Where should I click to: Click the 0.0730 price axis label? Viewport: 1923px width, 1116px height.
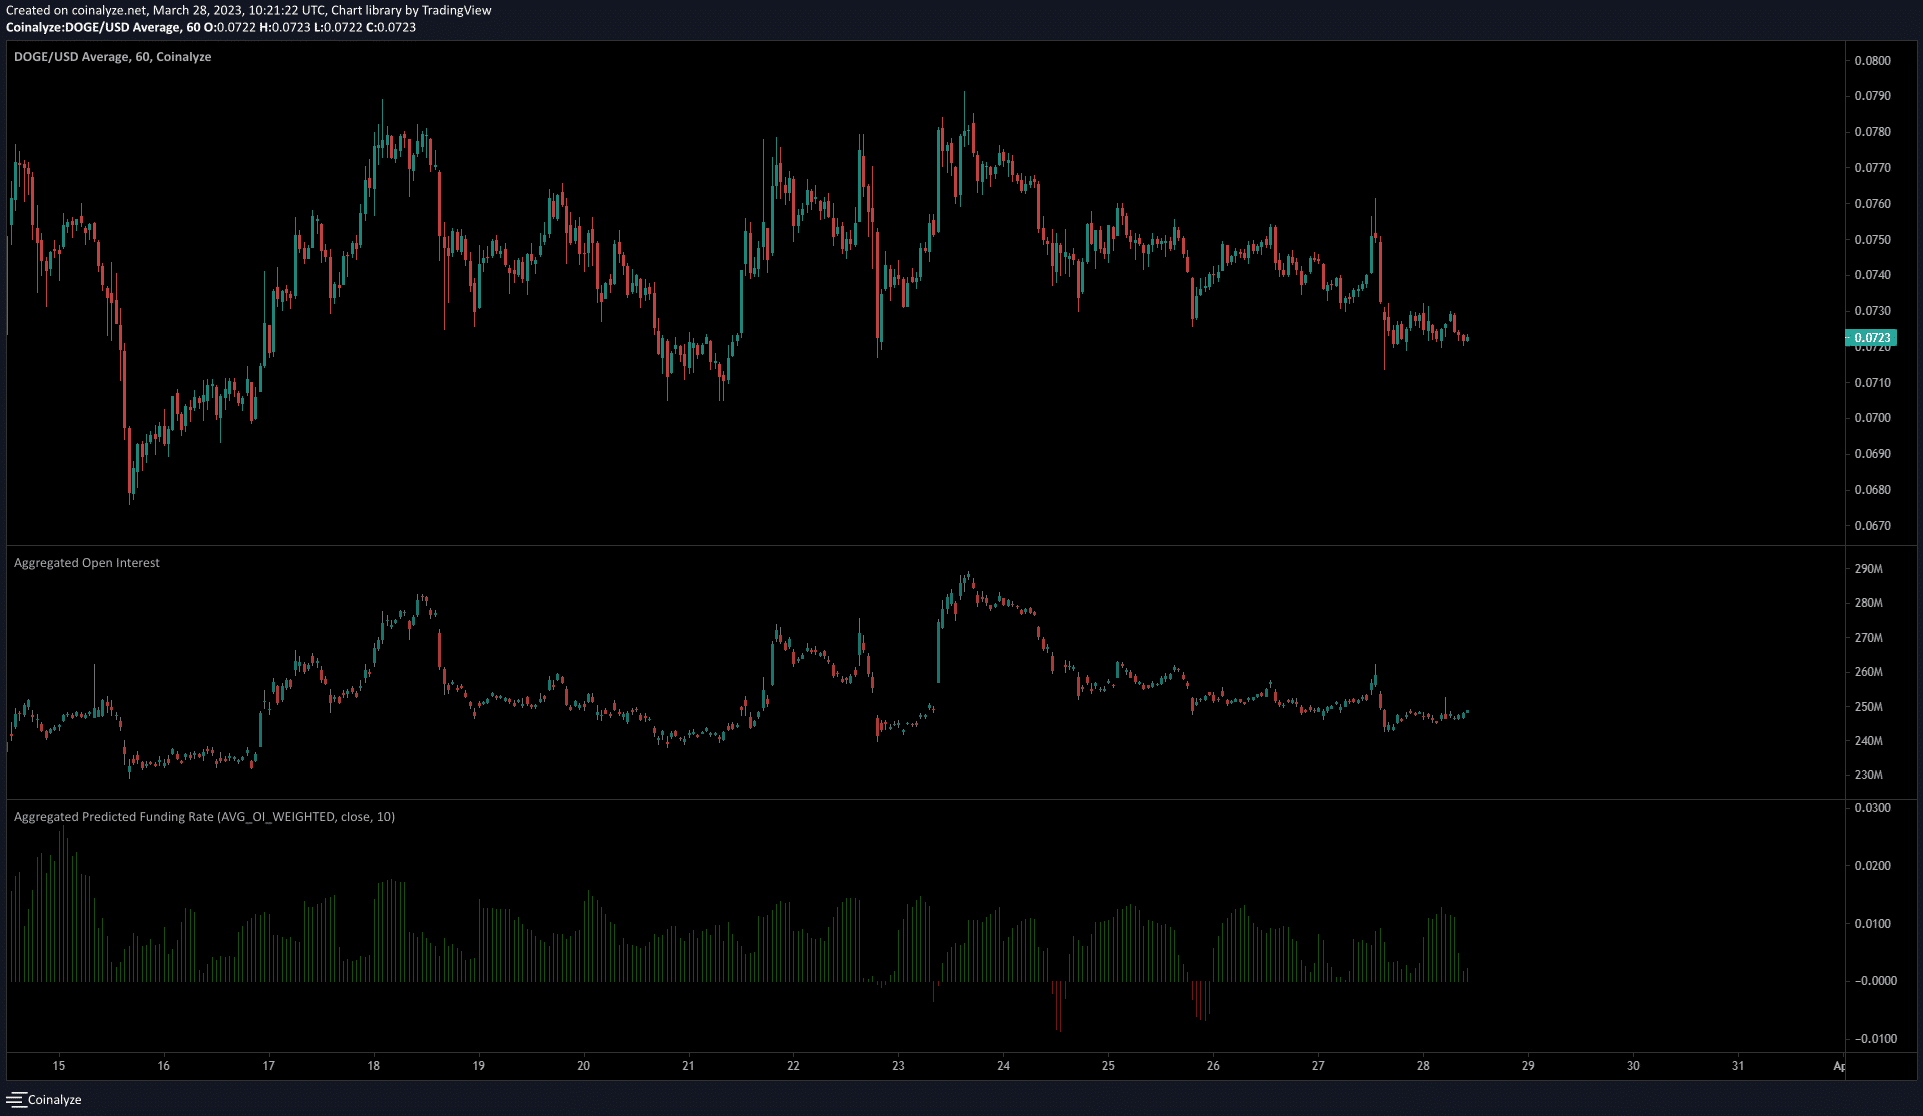[1872, 311]
